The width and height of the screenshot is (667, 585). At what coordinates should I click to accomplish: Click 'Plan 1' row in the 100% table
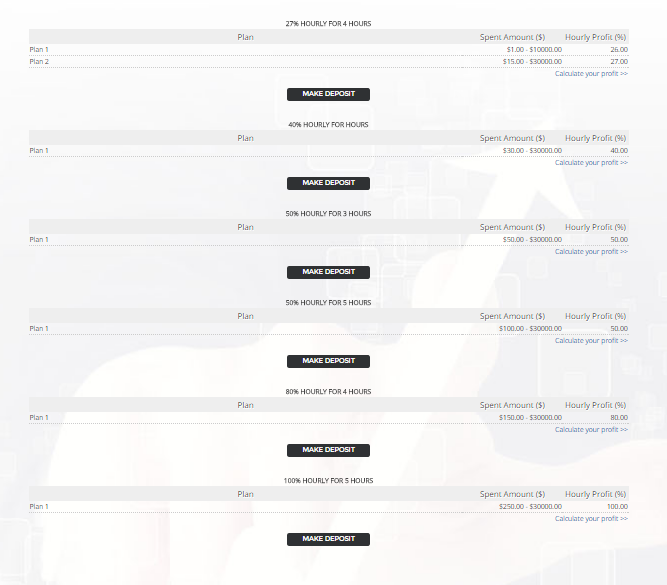pos(328,506)
